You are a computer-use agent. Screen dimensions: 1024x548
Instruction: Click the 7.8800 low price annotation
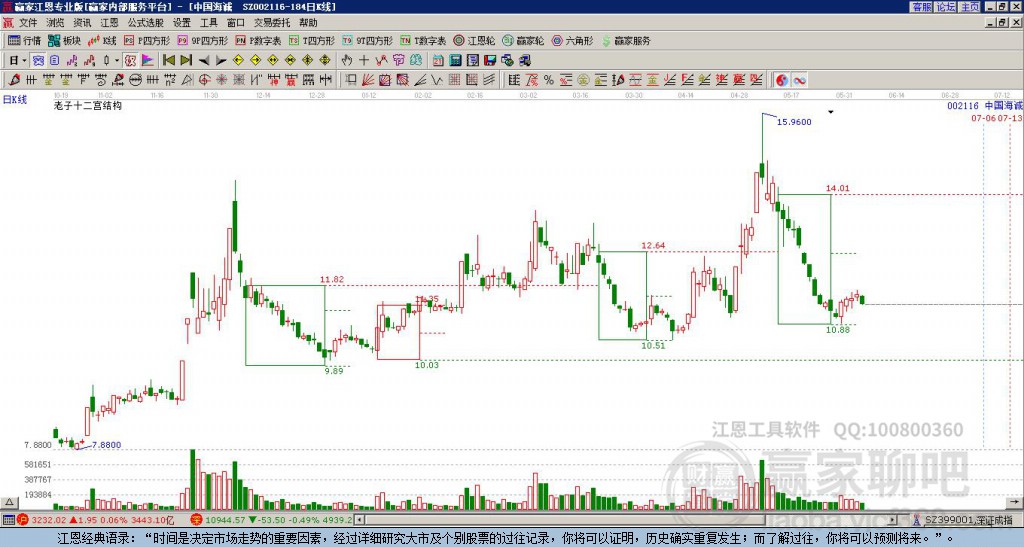(106, 445)
